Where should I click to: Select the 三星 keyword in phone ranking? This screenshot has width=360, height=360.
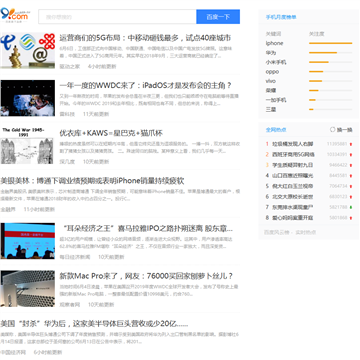click(271, 109)
